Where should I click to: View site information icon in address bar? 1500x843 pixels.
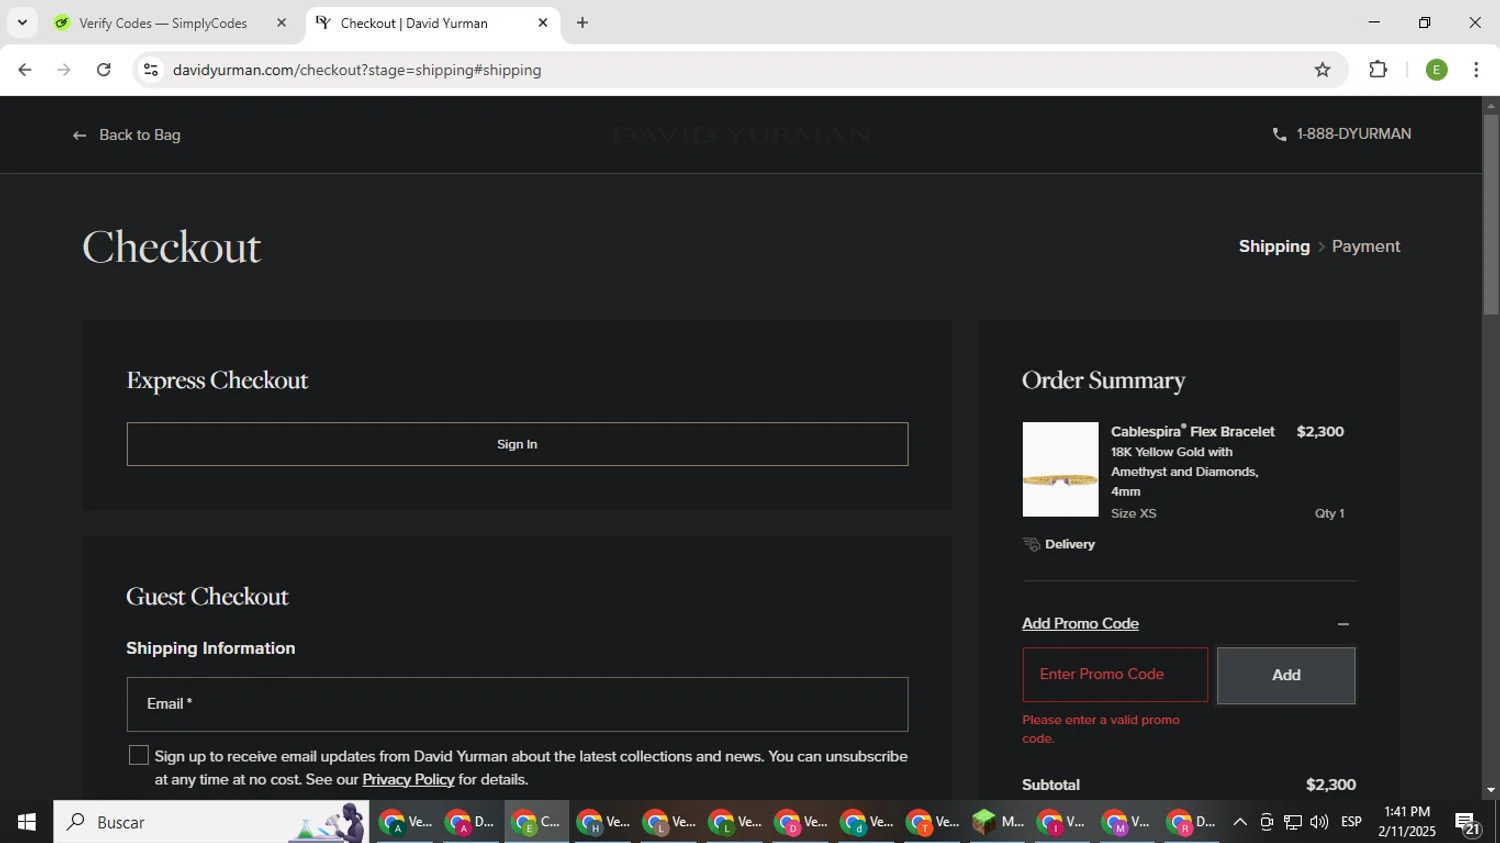[x=151, y=70]
